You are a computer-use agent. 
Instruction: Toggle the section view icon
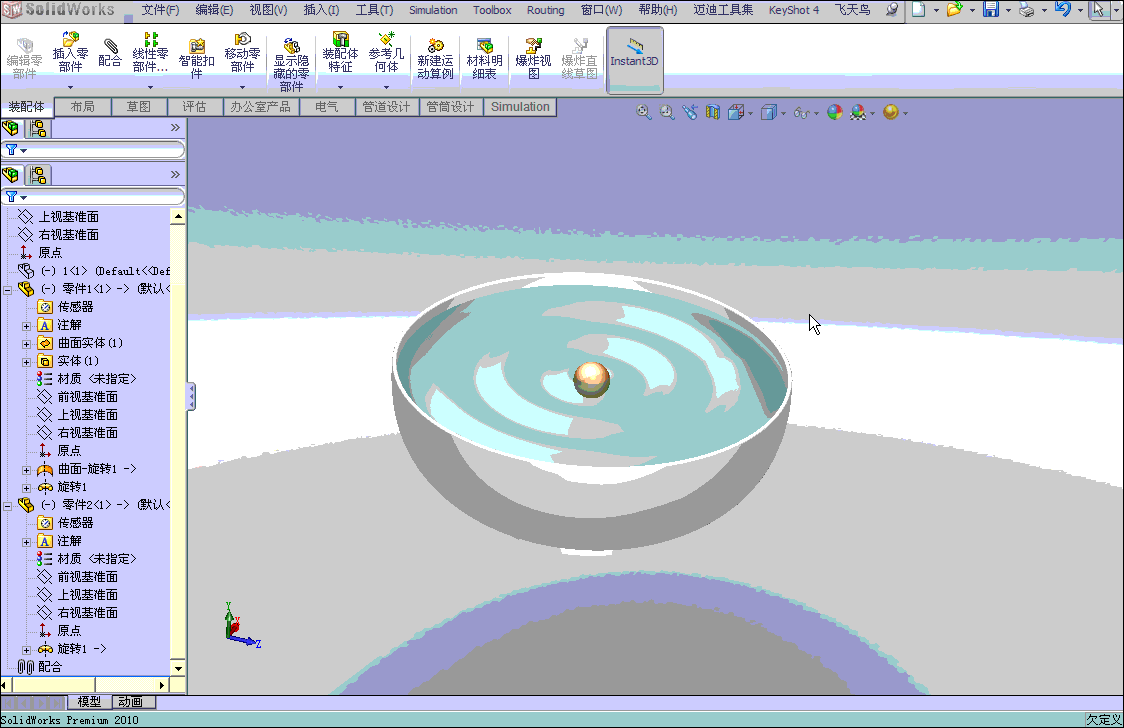pyautogui.click(x=713, y=112)
